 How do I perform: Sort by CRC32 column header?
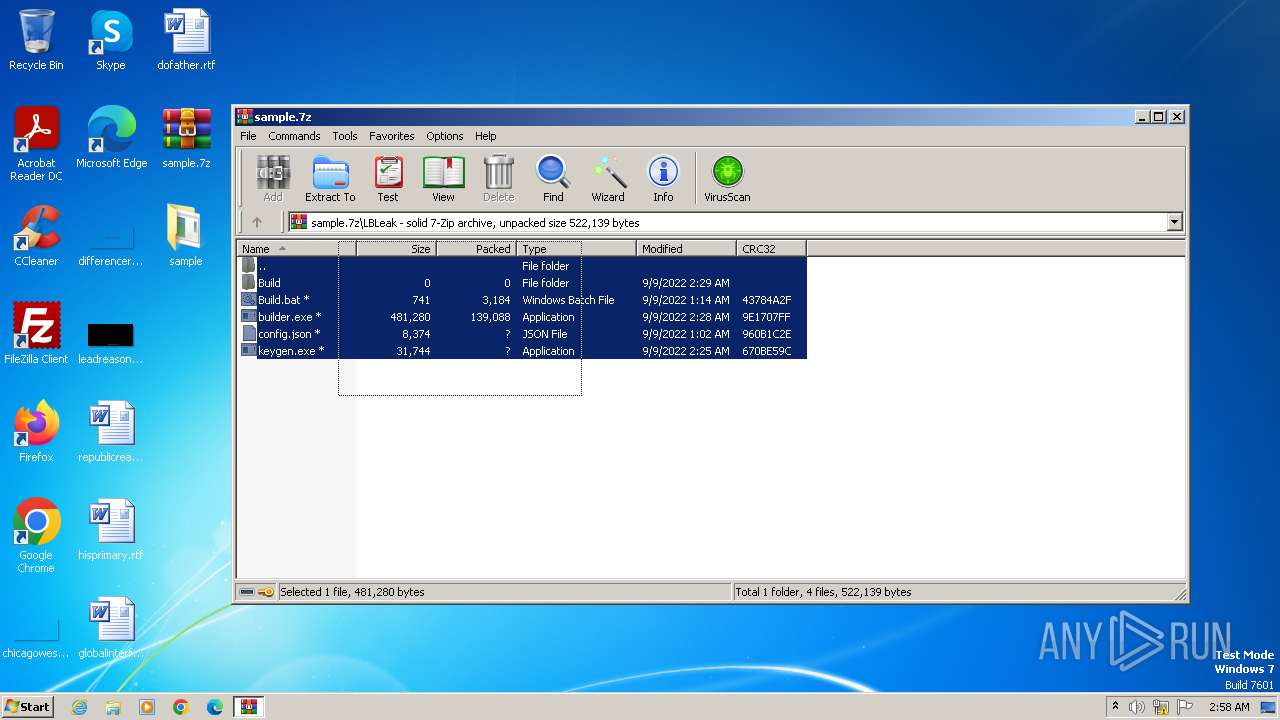tap(772, 249)
